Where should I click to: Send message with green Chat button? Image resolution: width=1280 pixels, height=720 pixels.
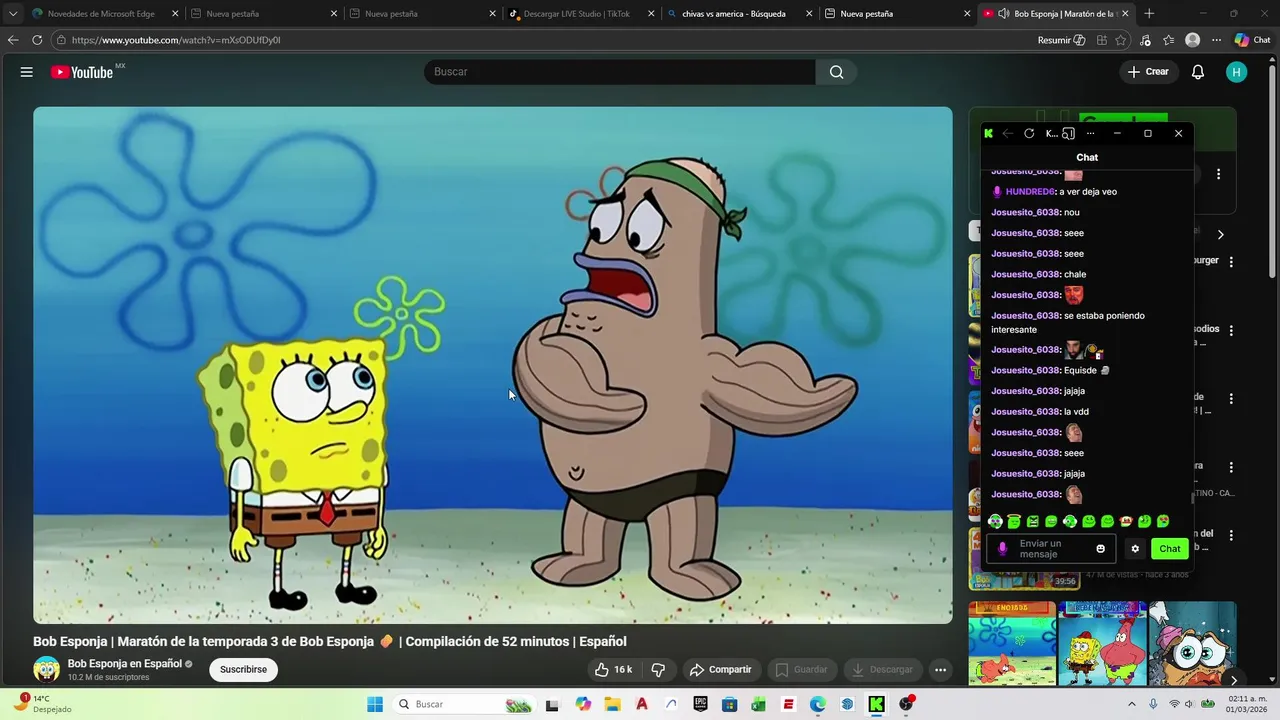coord(1169,549)
